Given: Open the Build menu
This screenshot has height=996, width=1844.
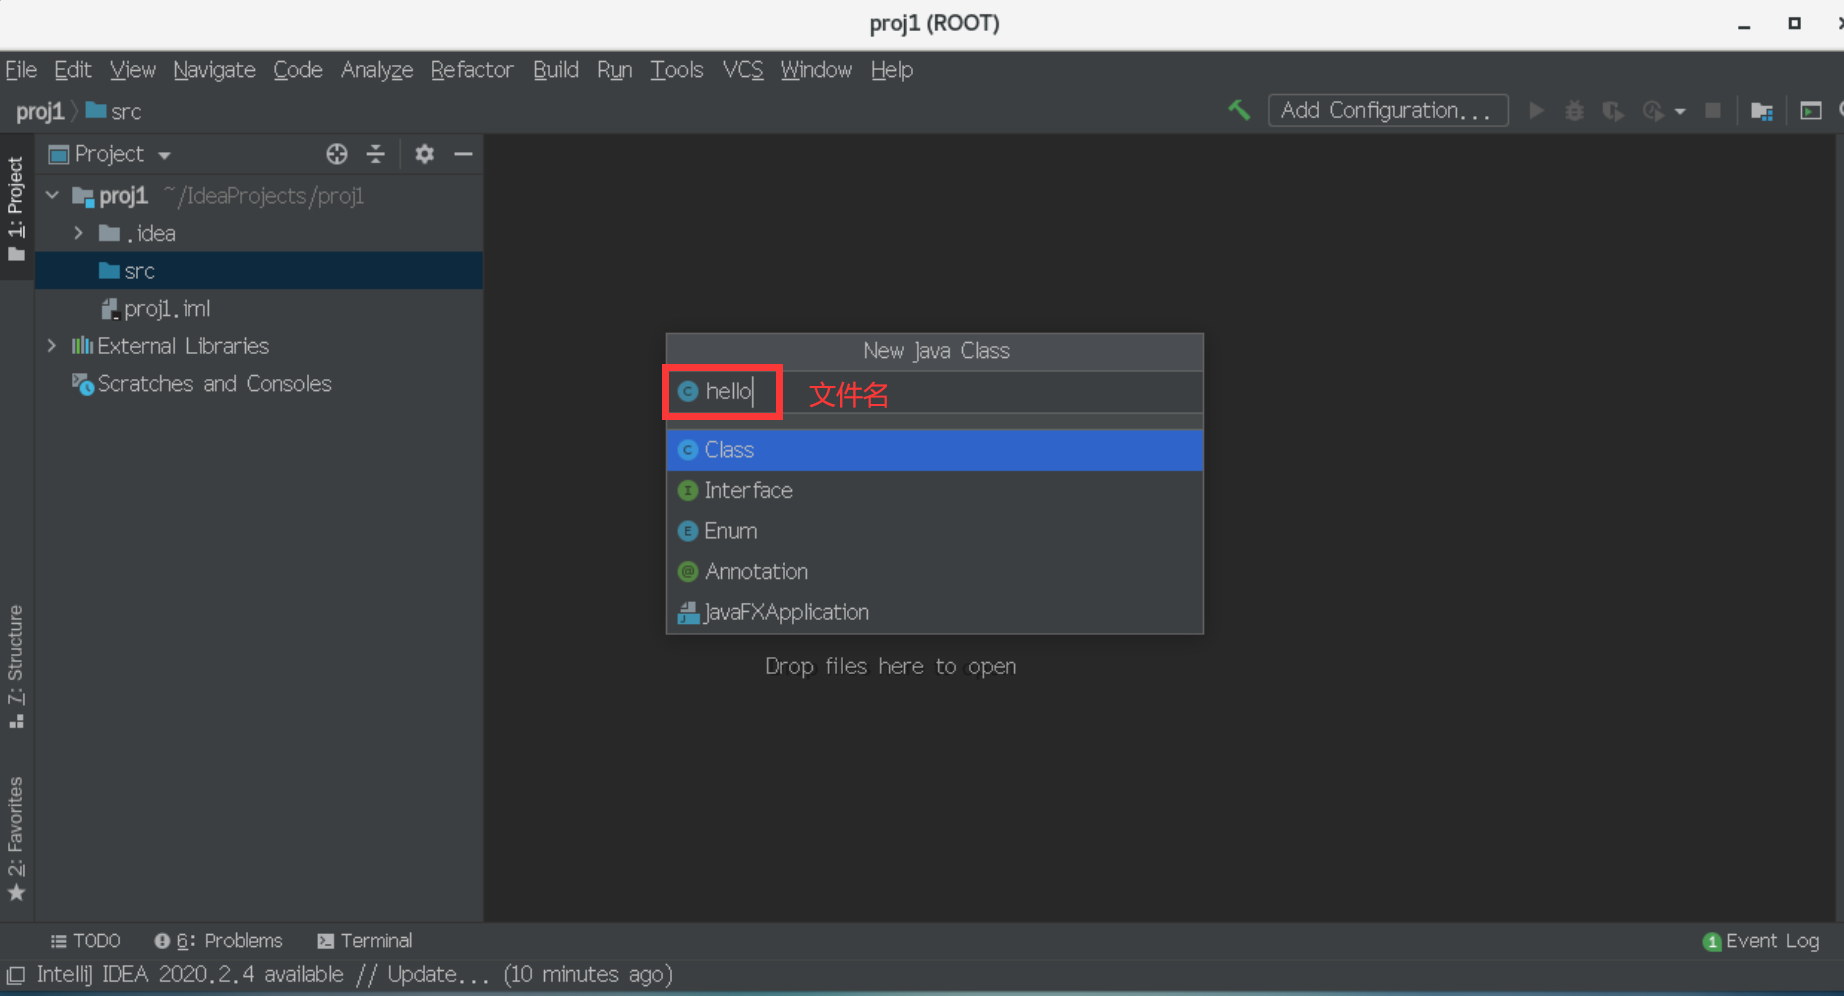Looking at the screenshot, I should click(556, 70).
